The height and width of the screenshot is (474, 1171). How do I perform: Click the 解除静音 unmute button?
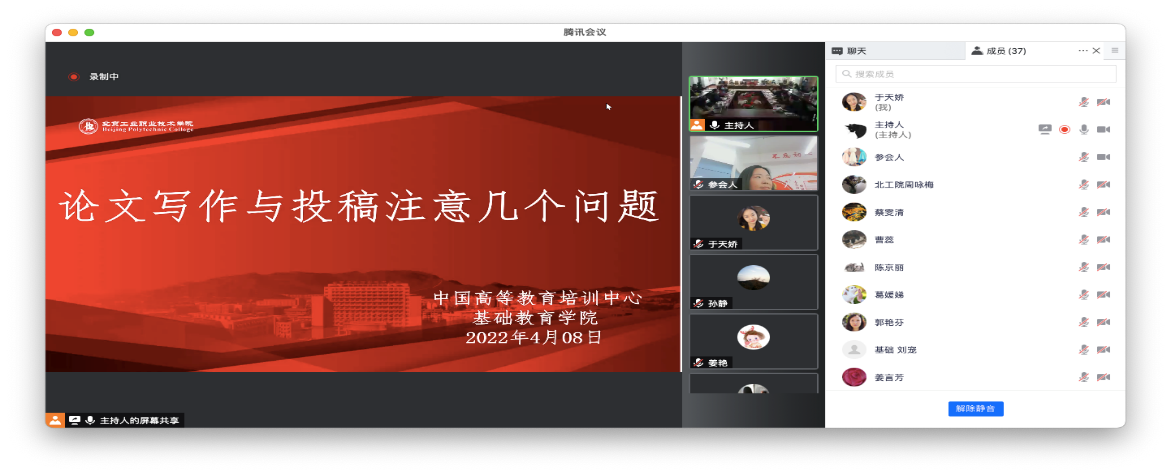(x=975, y=408)
